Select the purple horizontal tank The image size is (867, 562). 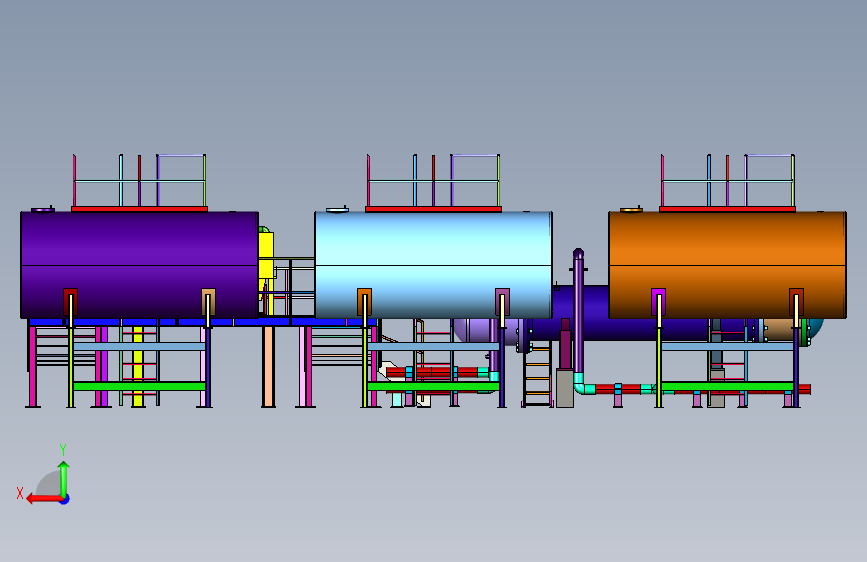click(x=139, y=265)
